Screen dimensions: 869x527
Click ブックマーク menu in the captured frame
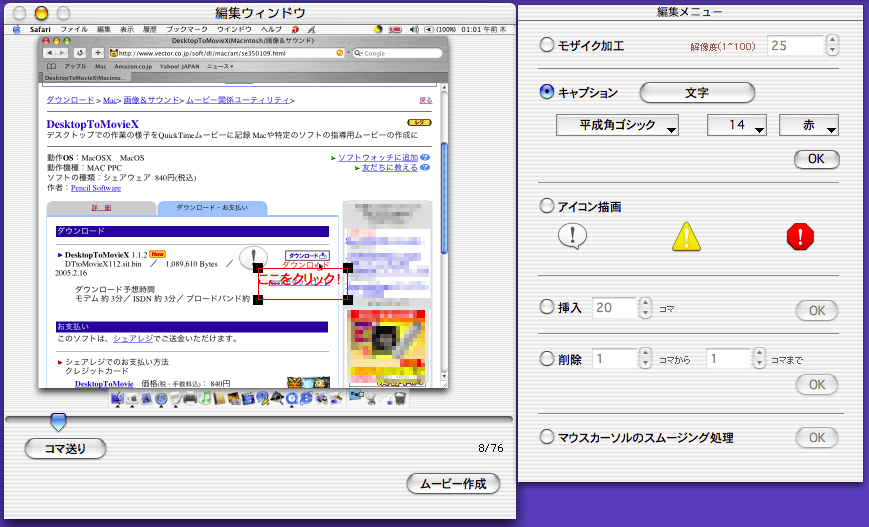click(187, 29)
